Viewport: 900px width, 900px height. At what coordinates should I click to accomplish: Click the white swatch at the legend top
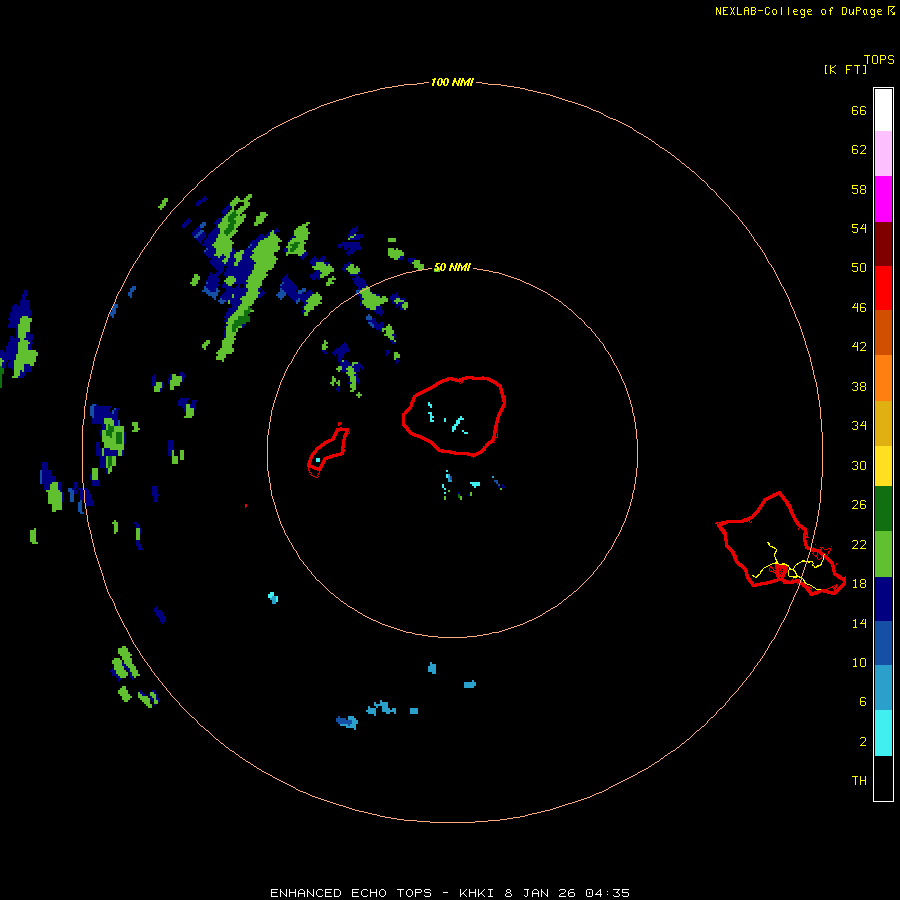click(883, 110)
